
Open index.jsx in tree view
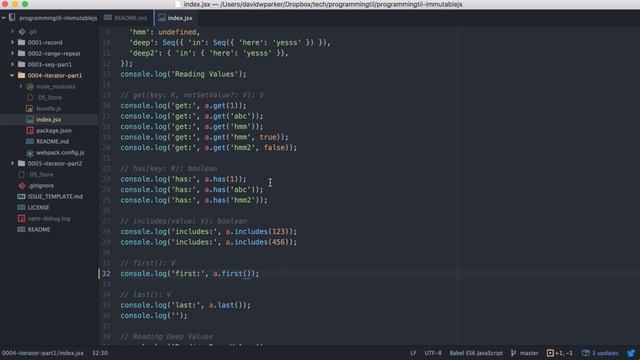point(48,120)
